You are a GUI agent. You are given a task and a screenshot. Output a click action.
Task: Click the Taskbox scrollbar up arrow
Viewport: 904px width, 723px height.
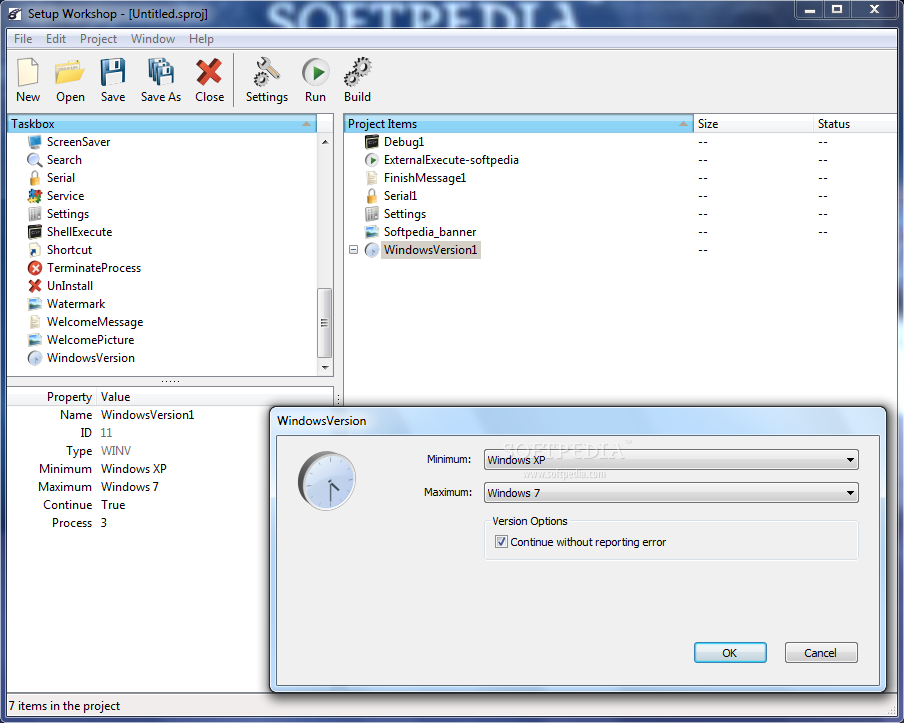tap(325, 142)
